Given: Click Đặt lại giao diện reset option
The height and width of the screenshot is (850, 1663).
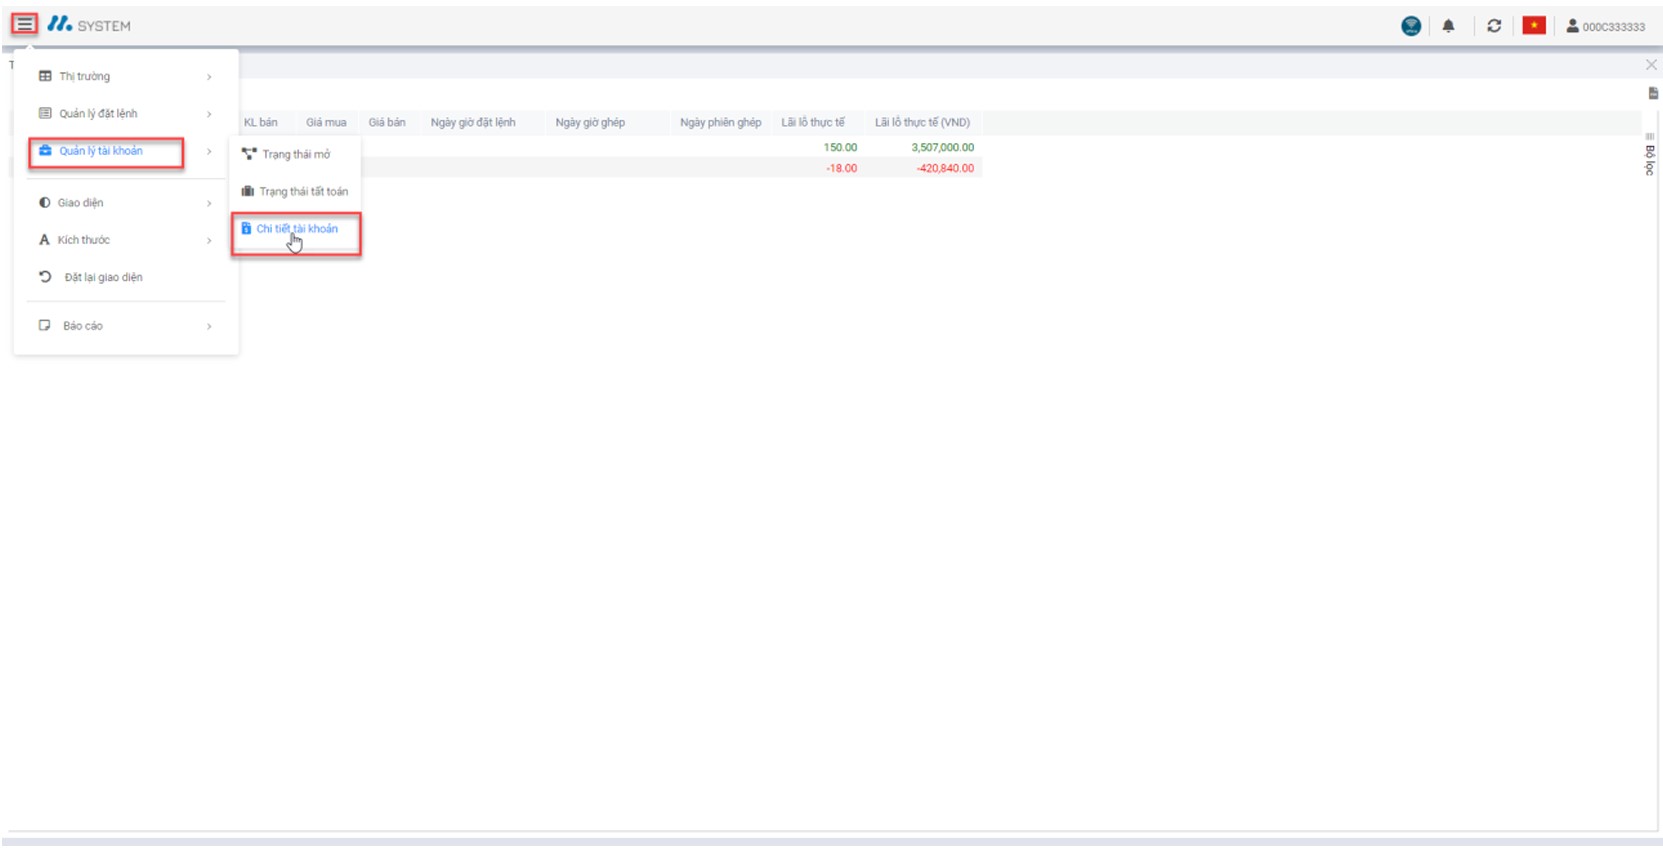Looking at the screenshot, I should pos(103,278).
